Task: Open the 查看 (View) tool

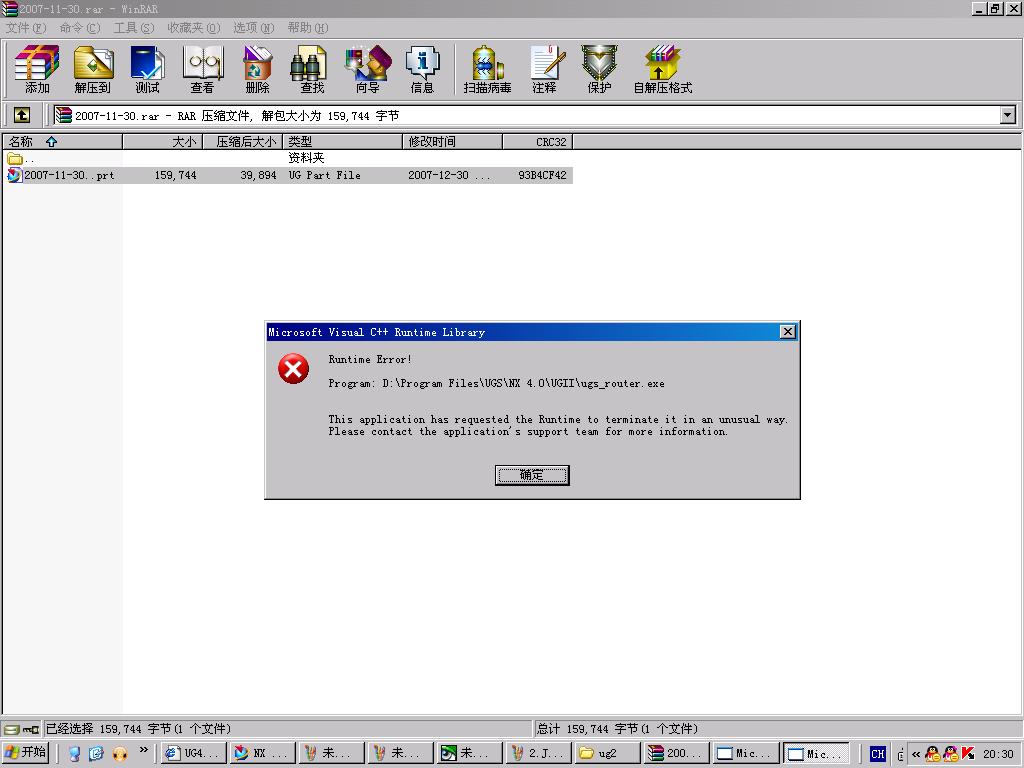Action: tap(202, 69)
